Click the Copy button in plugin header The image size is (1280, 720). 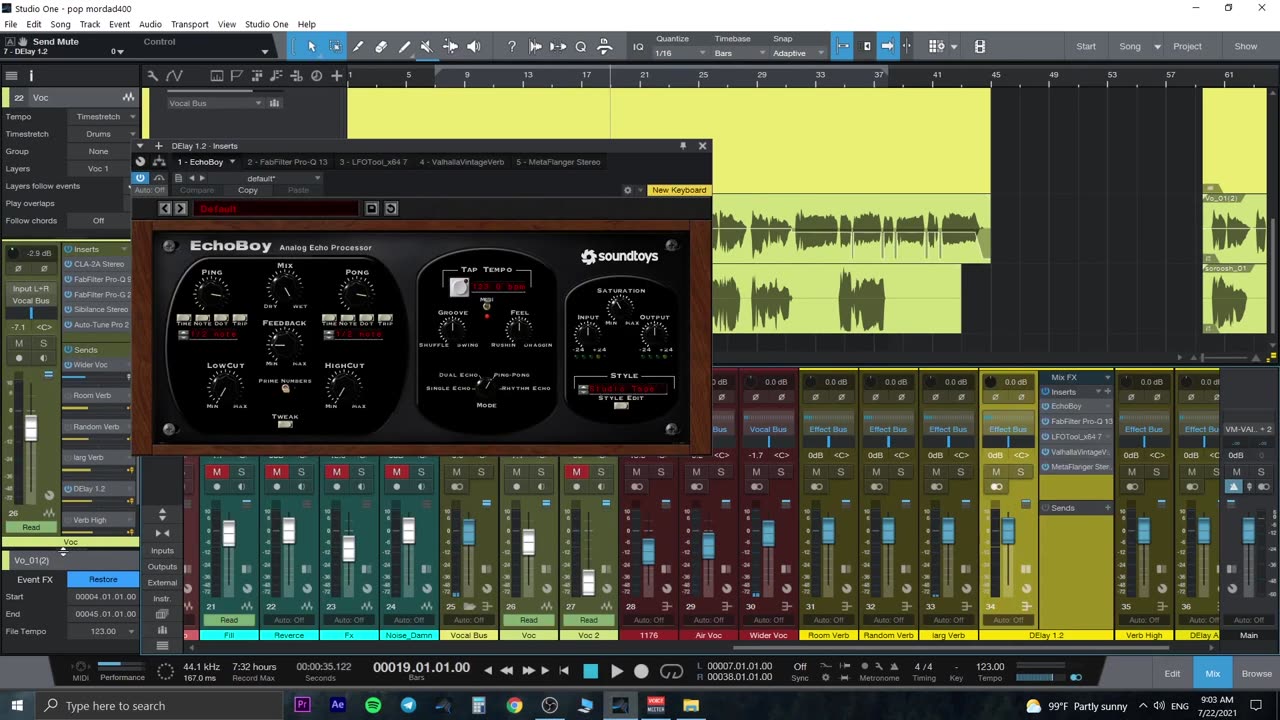[x=248, y=190]
